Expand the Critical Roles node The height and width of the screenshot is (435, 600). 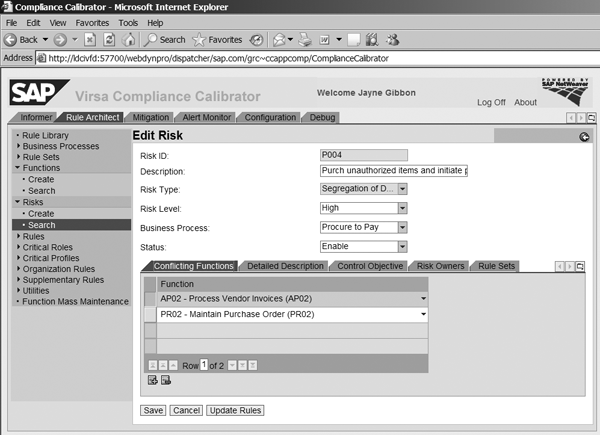pos(18,247)
